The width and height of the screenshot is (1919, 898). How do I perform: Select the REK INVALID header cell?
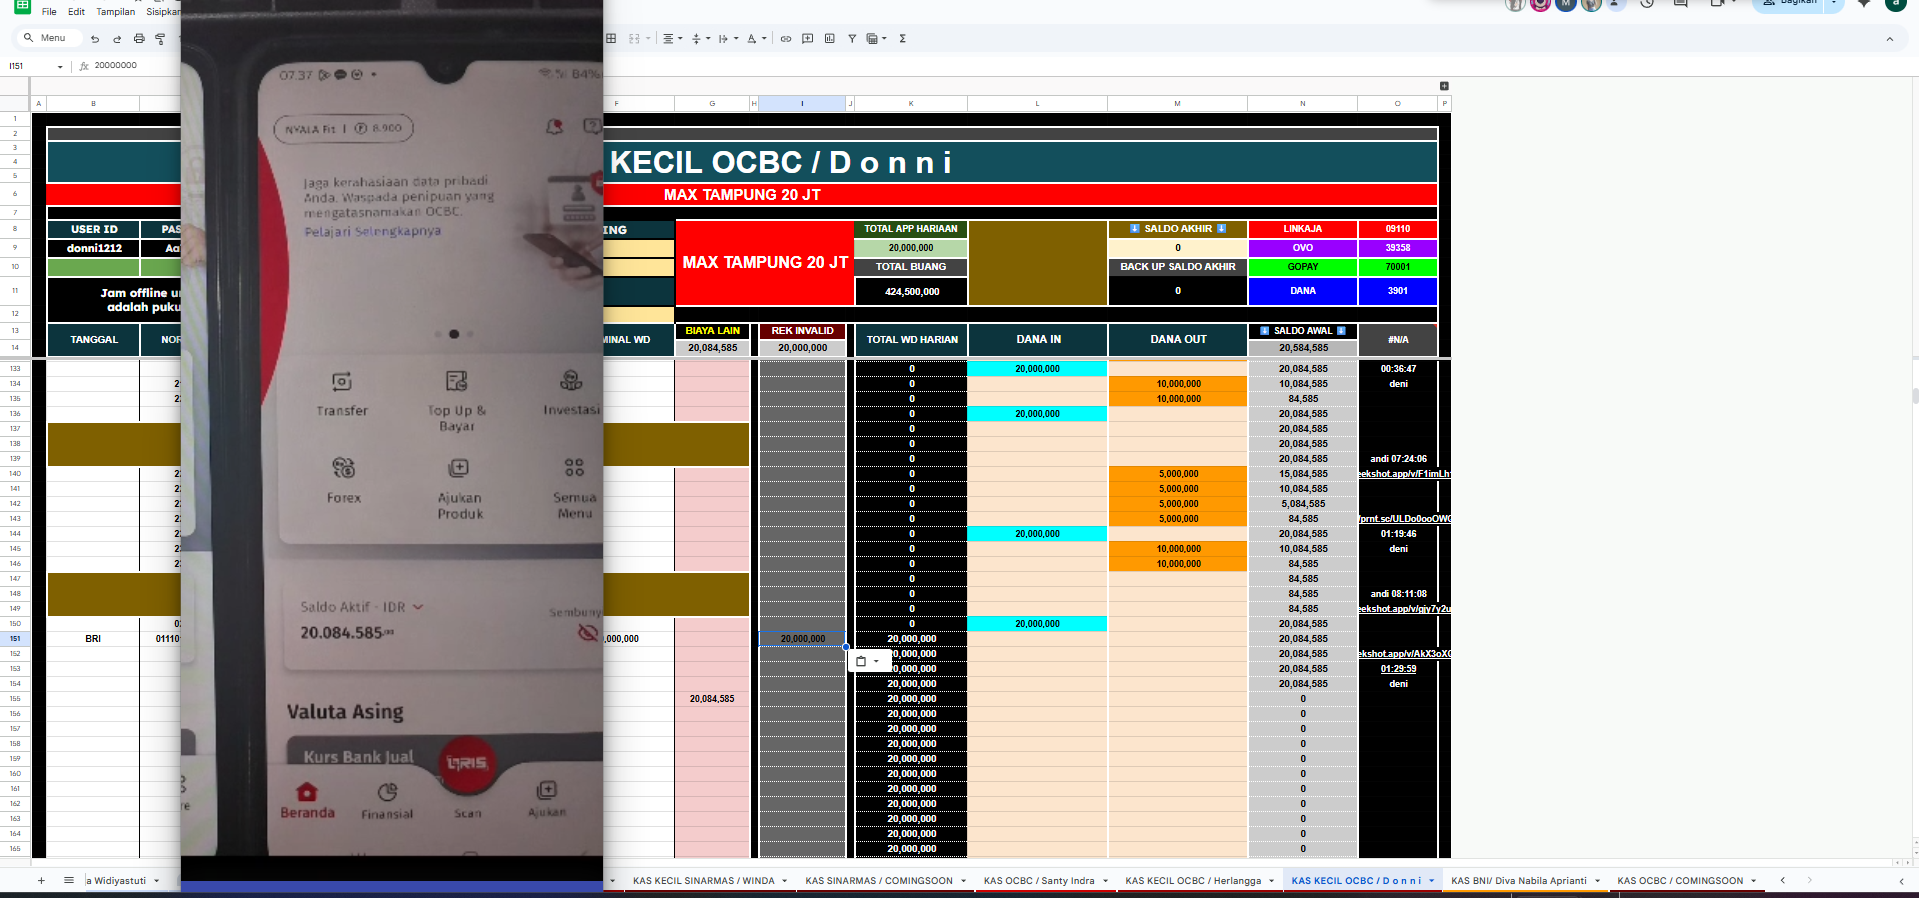tap(802, 331)
